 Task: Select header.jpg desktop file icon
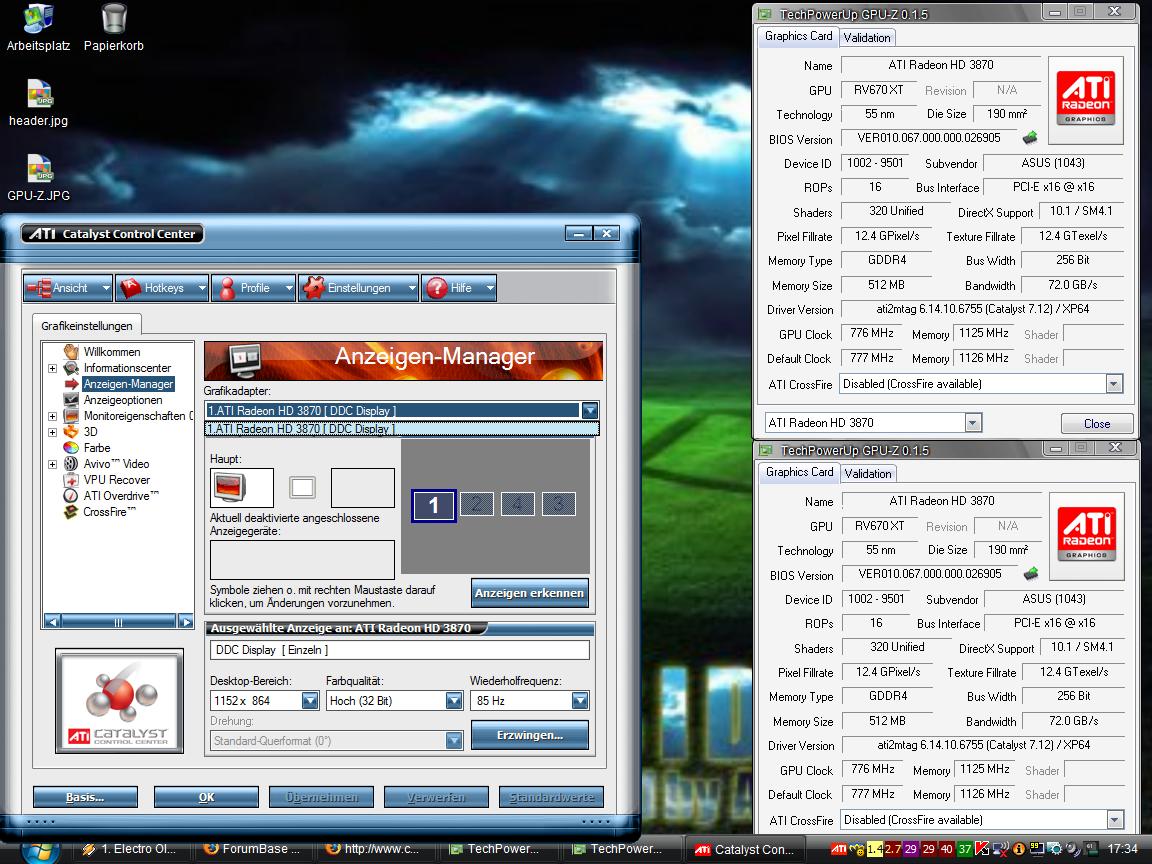pyautogui.click(x=39, y=95)
